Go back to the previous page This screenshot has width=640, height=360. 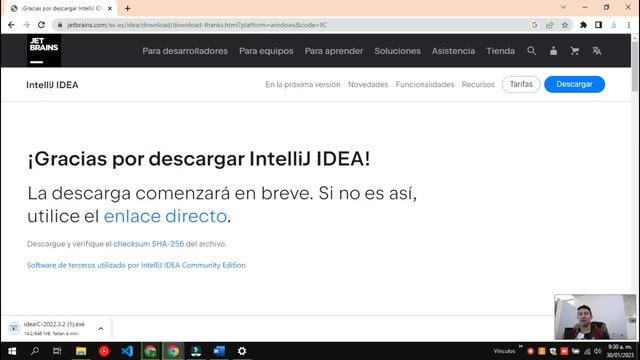click(x=11, y=25)
